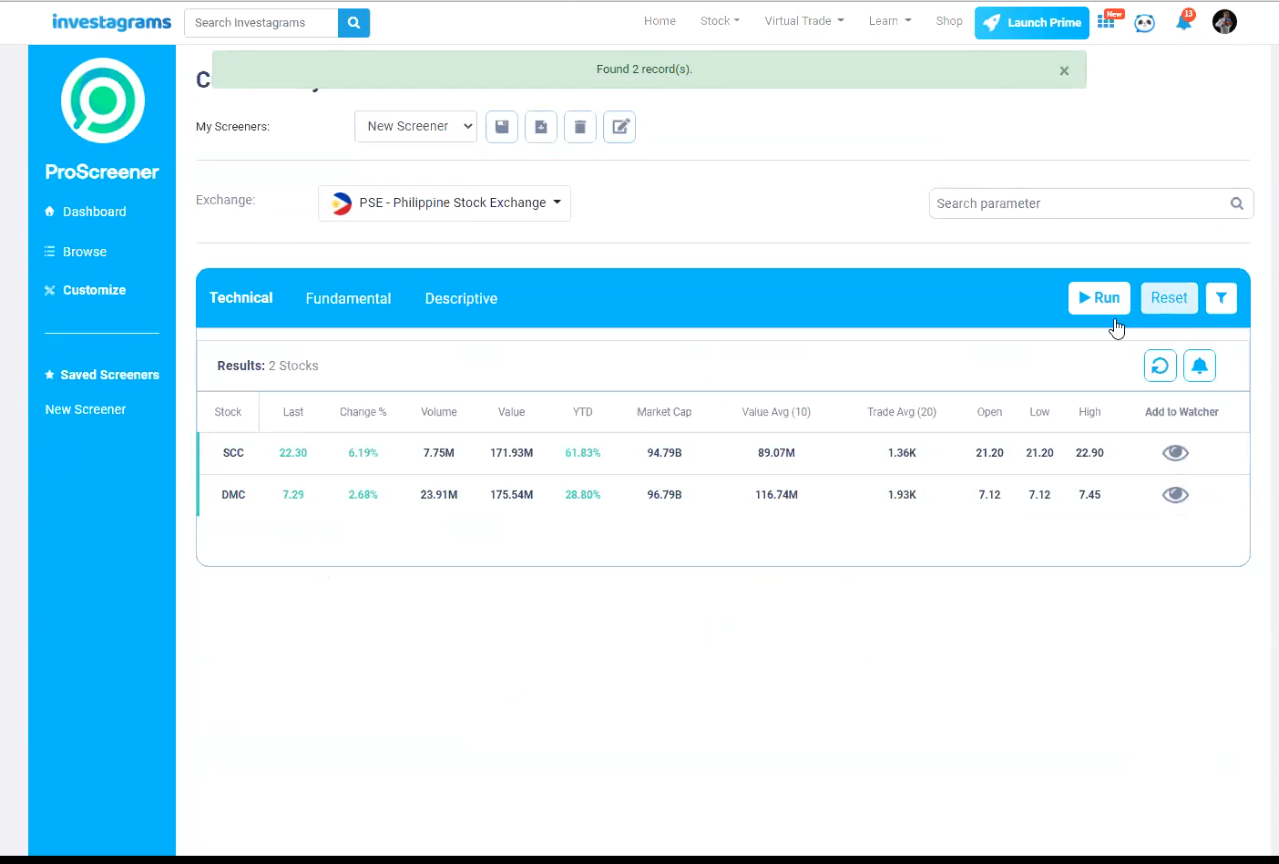This screenshot has width=1279, height=864.
Task: Sort by the Last column header
Action: (x=293, y=412)
